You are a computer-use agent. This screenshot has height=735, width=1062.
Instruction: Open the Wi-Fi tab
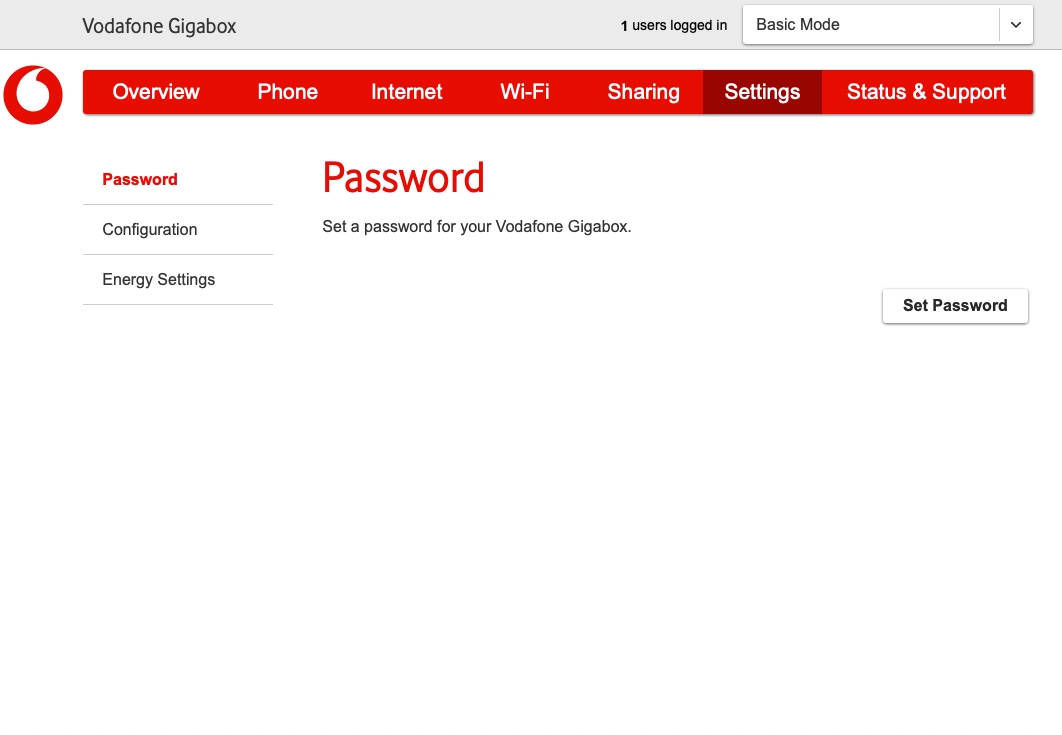pos(525,92)
